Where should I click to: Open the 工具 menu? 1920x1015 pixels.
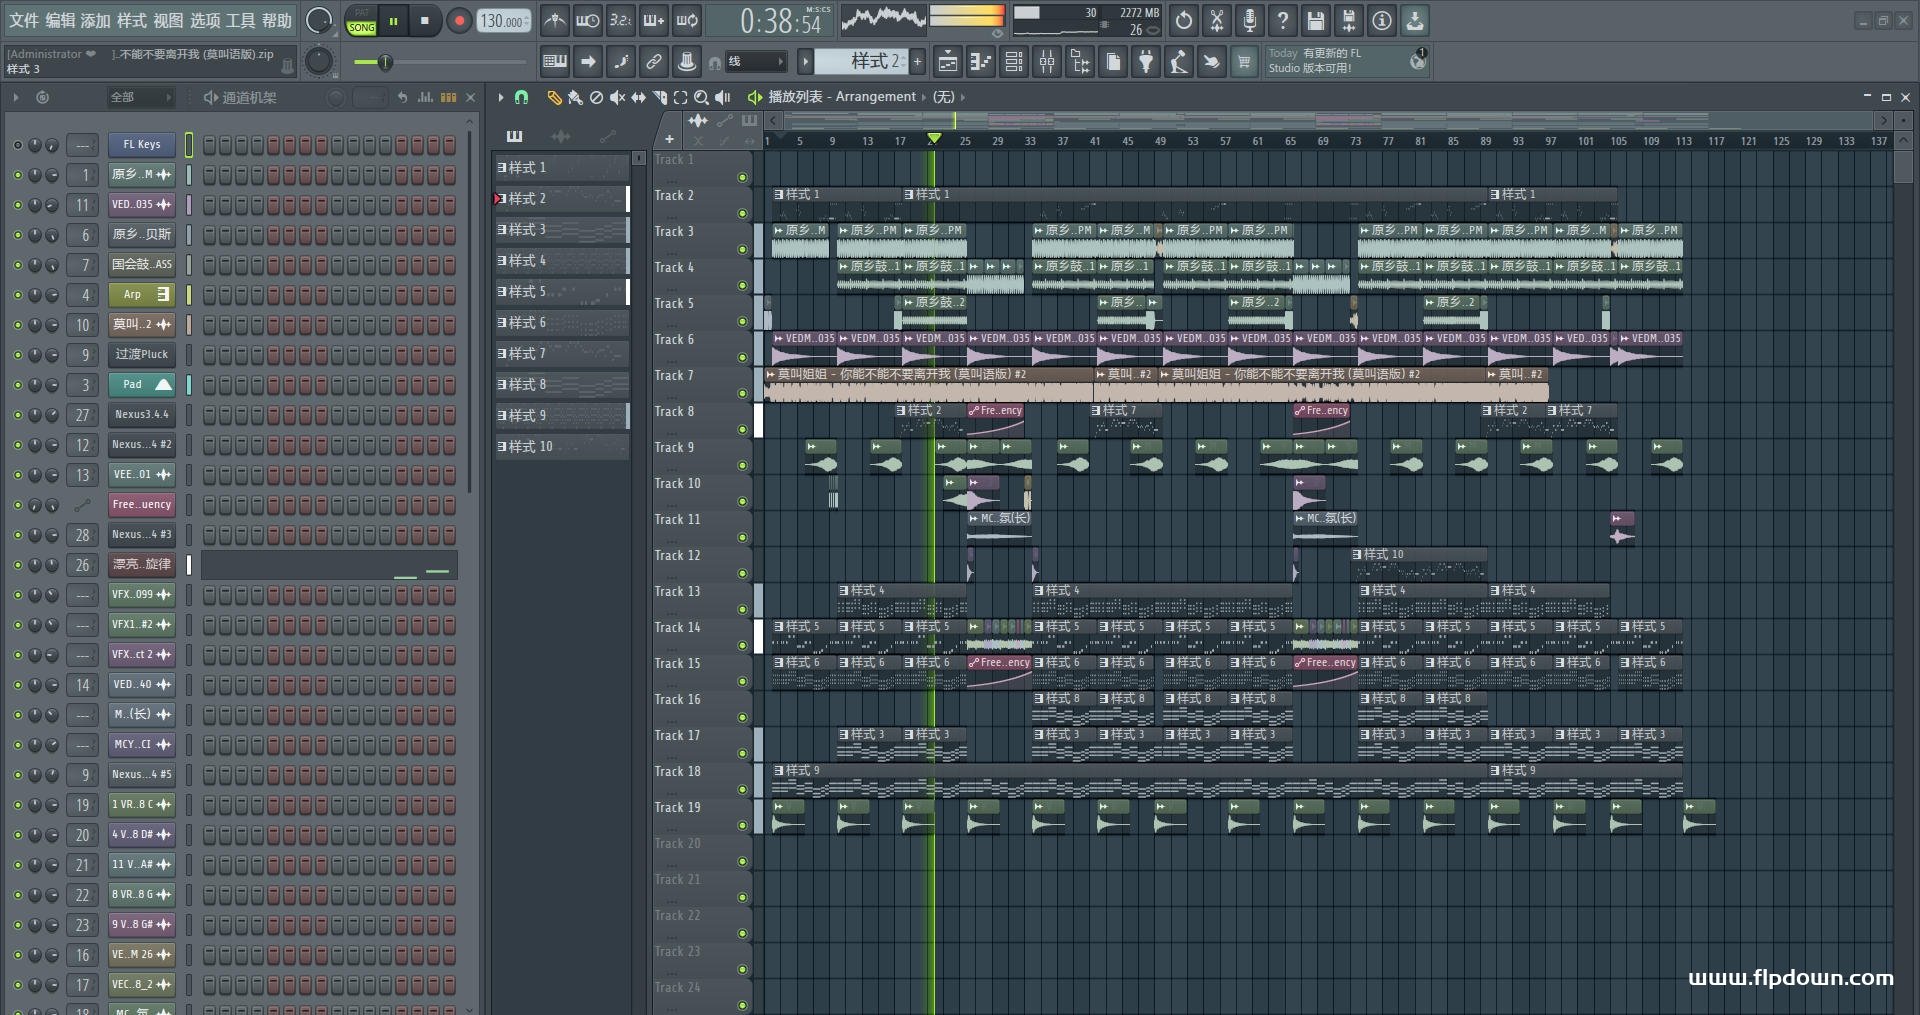coord(240,21)
